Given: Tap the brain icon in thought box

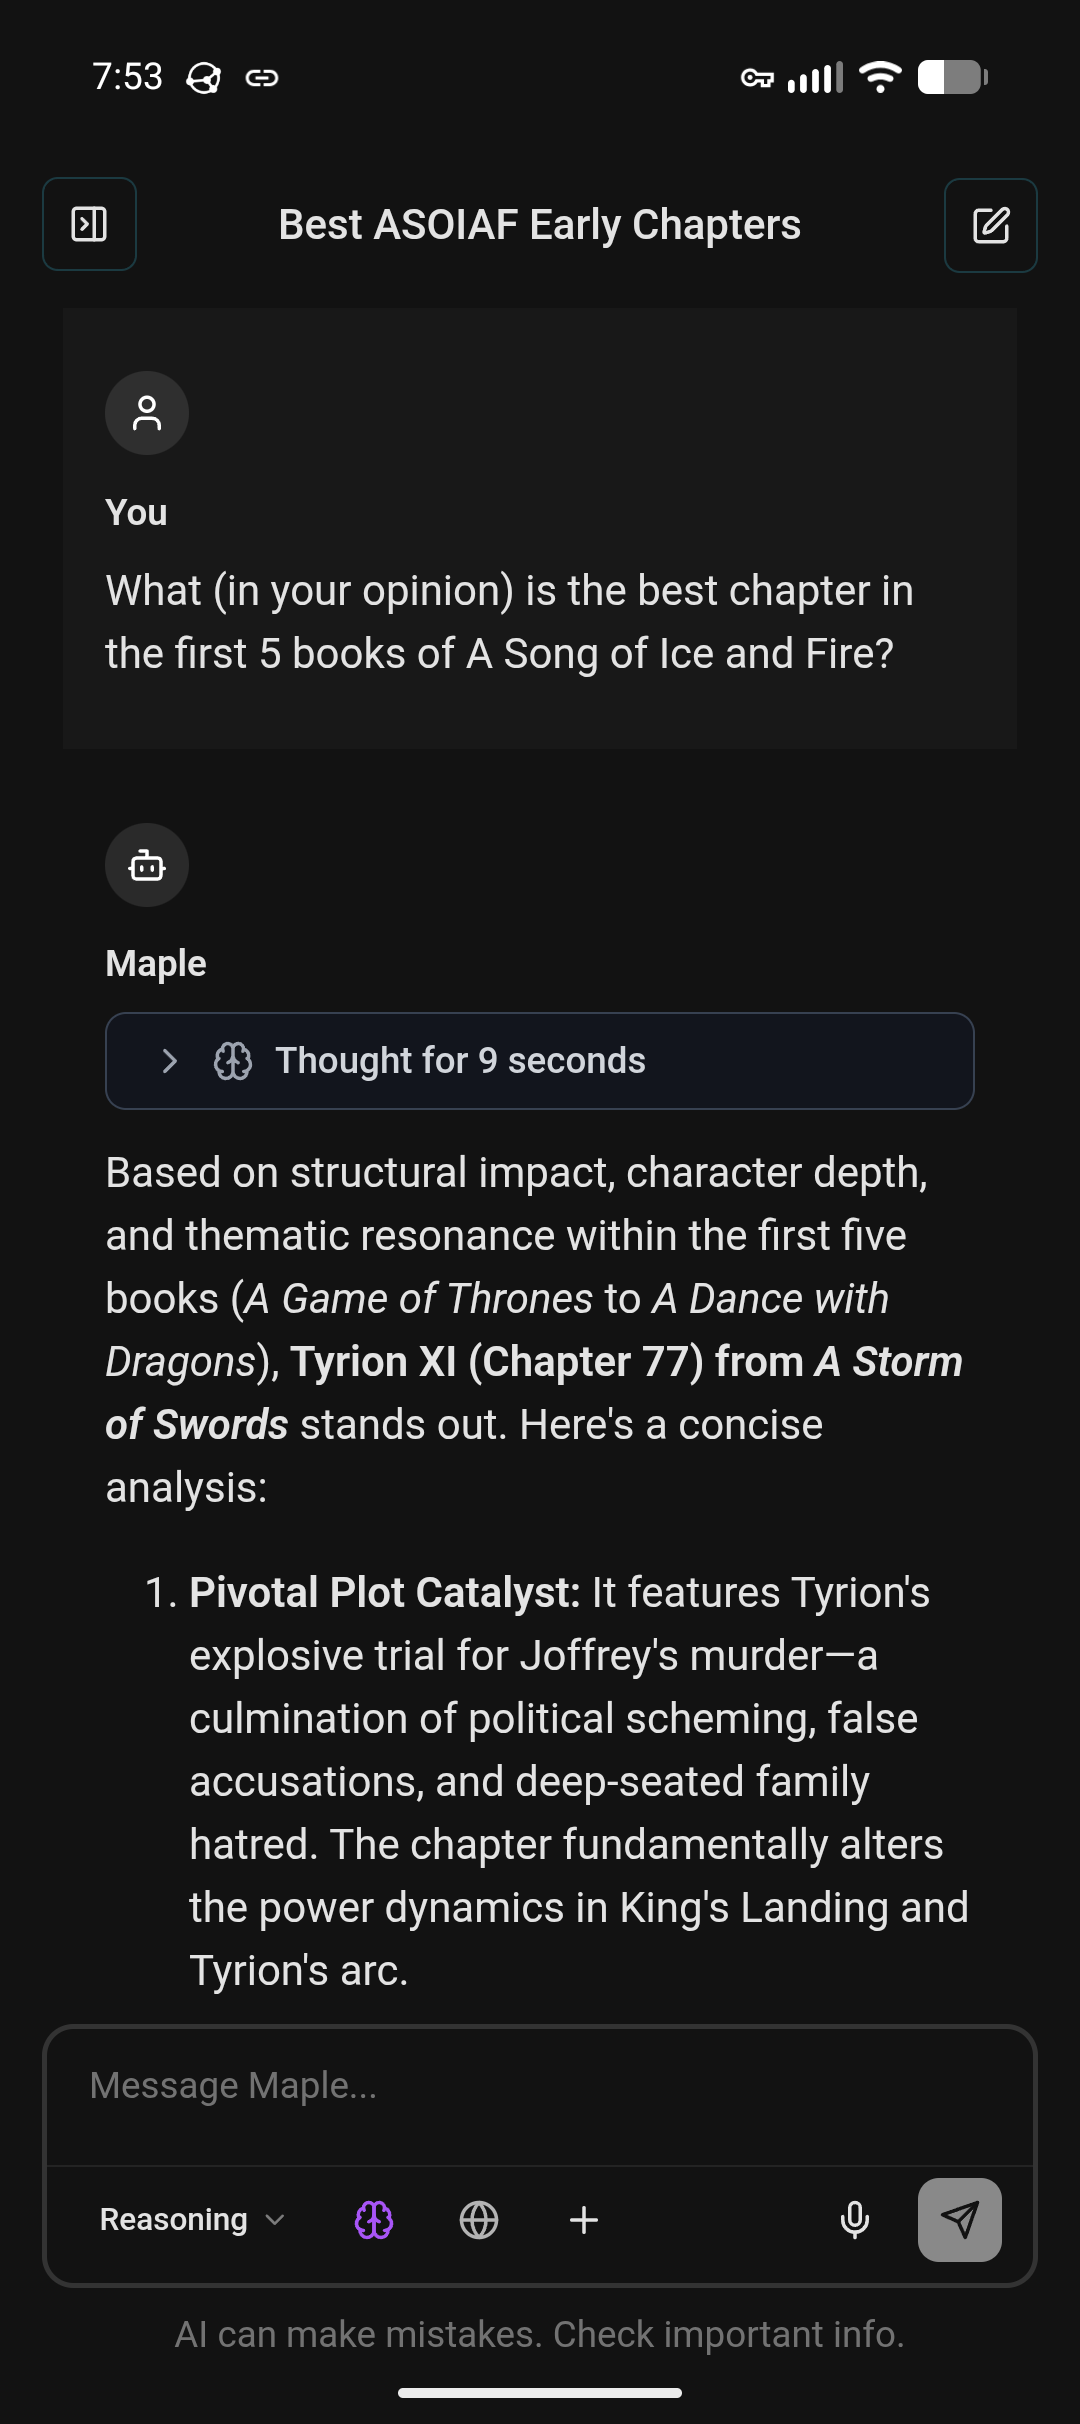Looking at the screenshot, I should pos(233,1061).
